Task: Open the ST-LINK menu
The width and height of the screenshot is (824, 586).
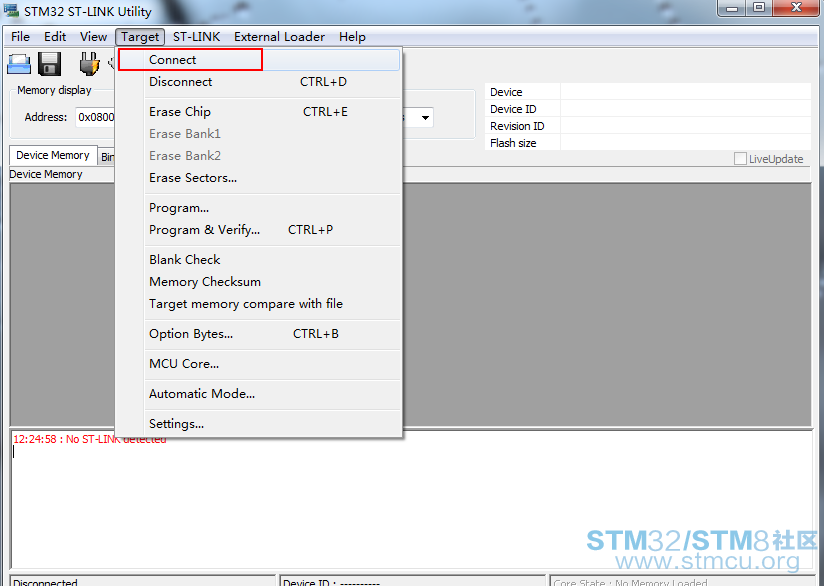Action: pyautogui.click(x=197, y=37)
